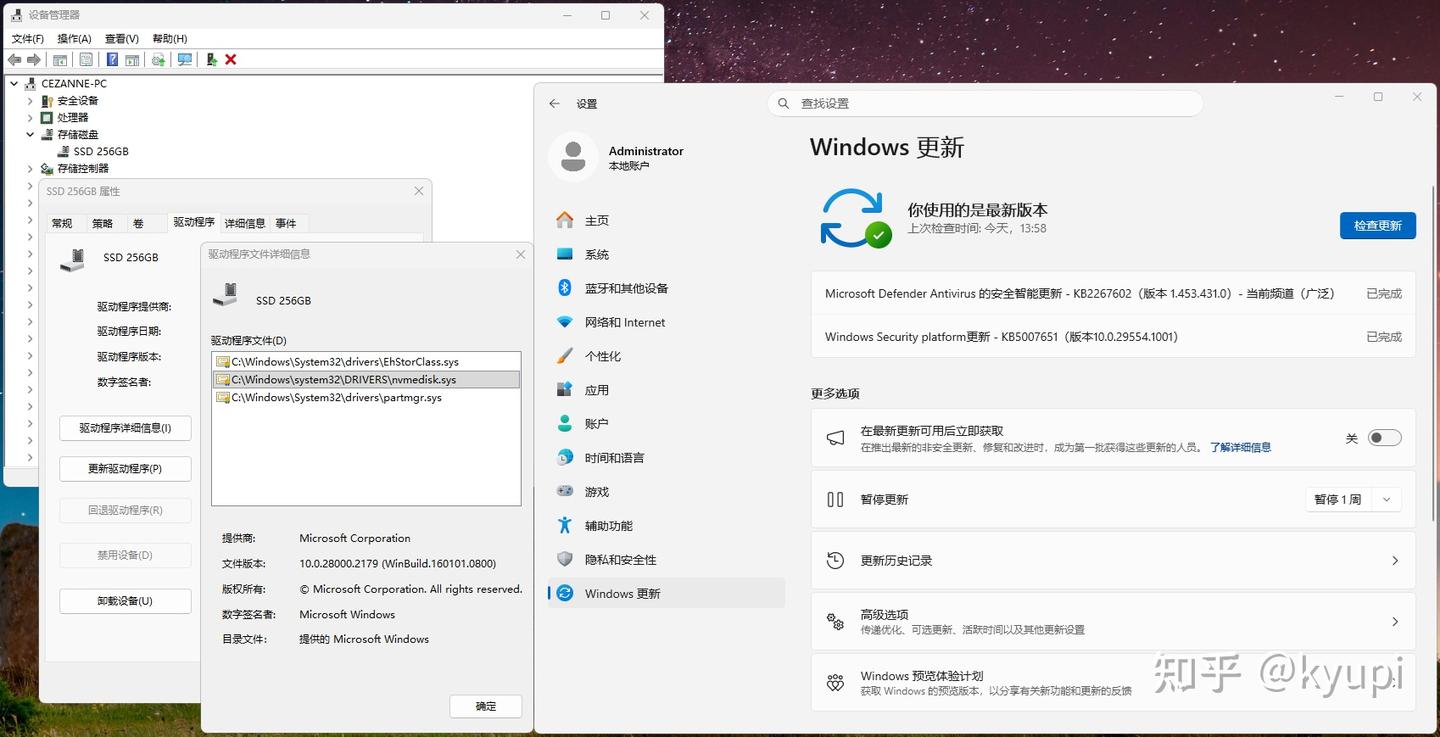1440x737 pixels.
Task: Open 个性化 in the Settings sidebar
Action: click(666, 356)
